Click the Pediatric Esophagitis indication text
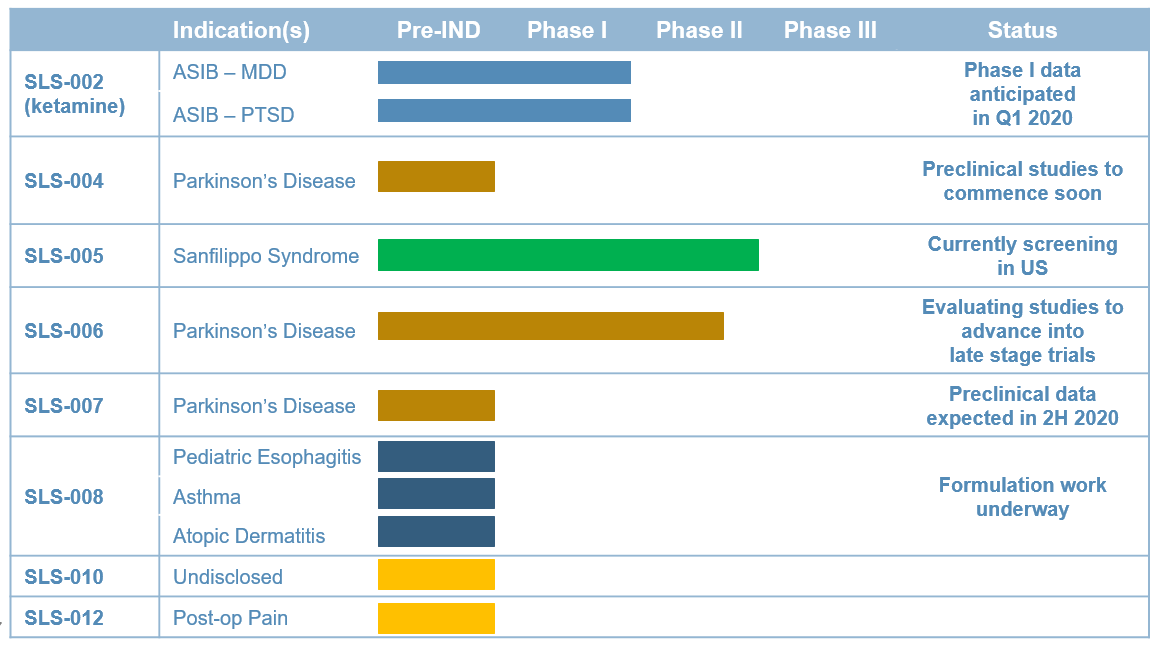This screenshot has height=646, width=1154. 267,457
